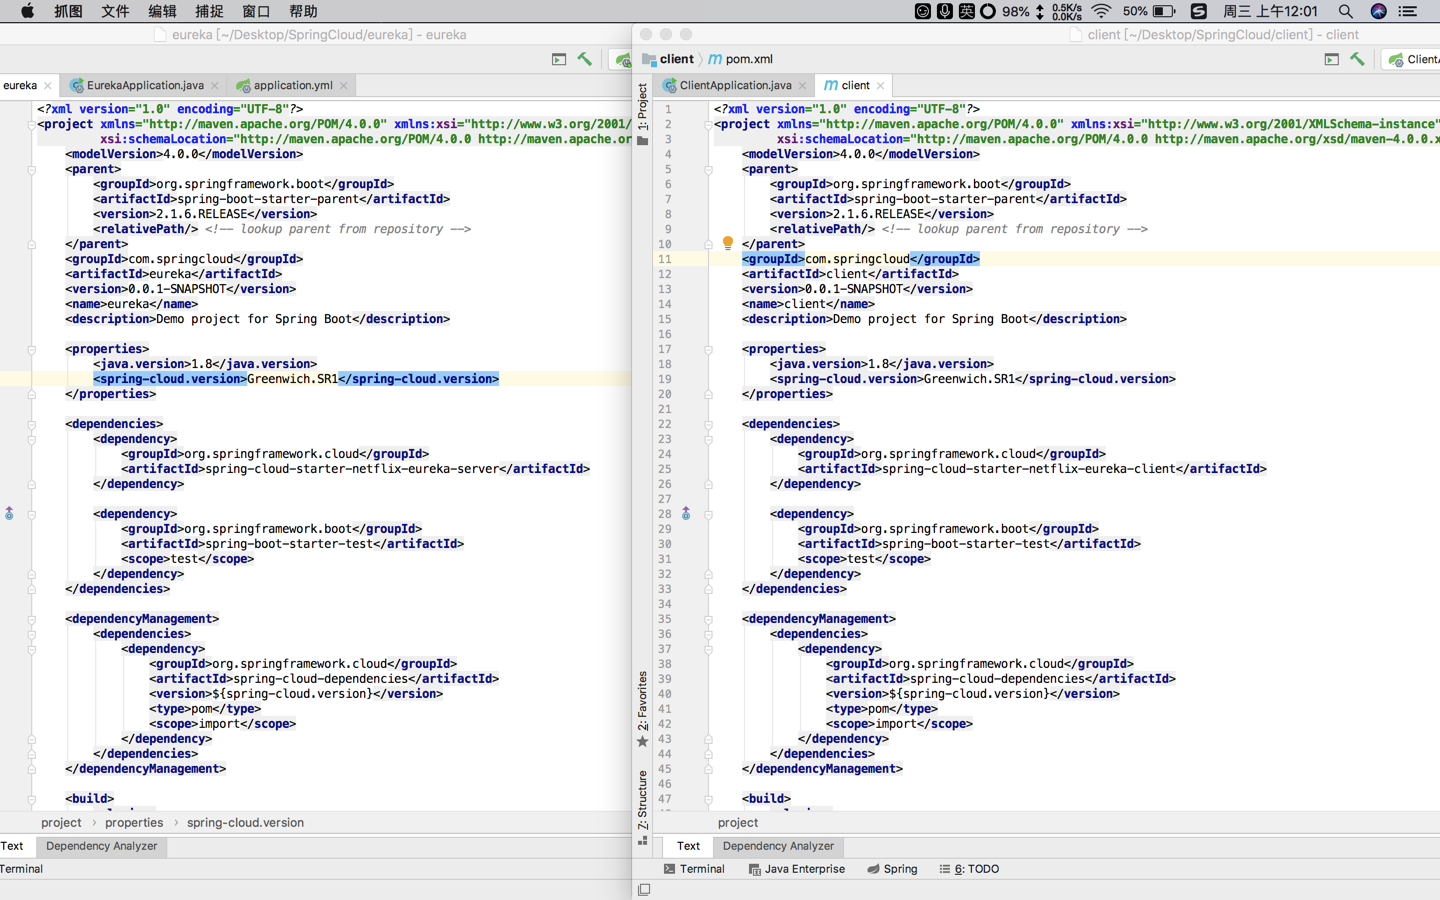The height and width of the screenshot is (900, 1440).
Task: Collapse dependencies block at line 22
Action: (708, 424)
